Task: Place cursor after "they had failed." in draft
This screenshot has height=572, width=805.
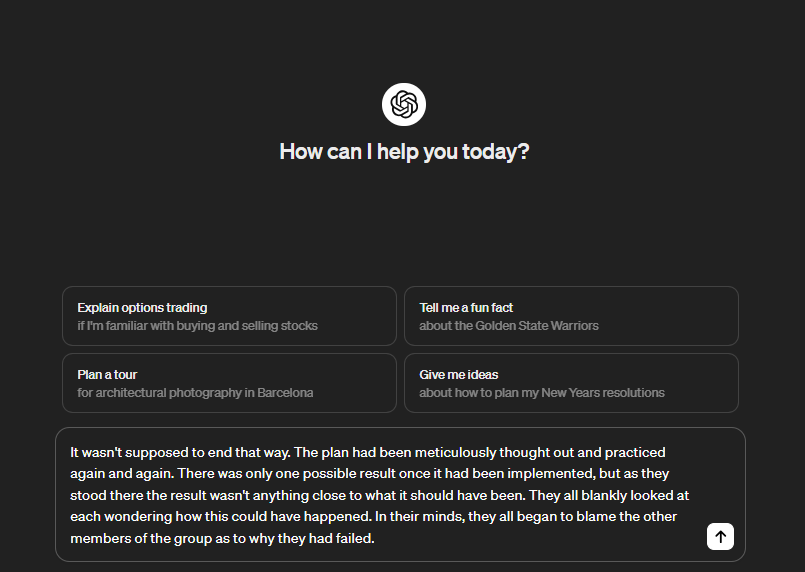Action: [x=375, y=539]
